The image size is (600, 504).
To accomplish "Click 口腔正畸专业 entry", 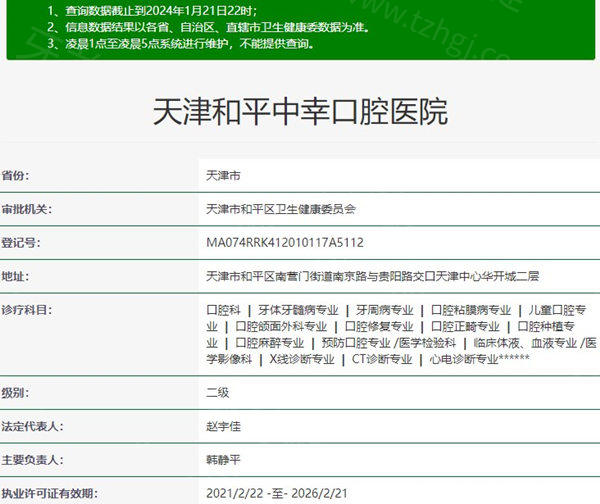I will [465, 326].
